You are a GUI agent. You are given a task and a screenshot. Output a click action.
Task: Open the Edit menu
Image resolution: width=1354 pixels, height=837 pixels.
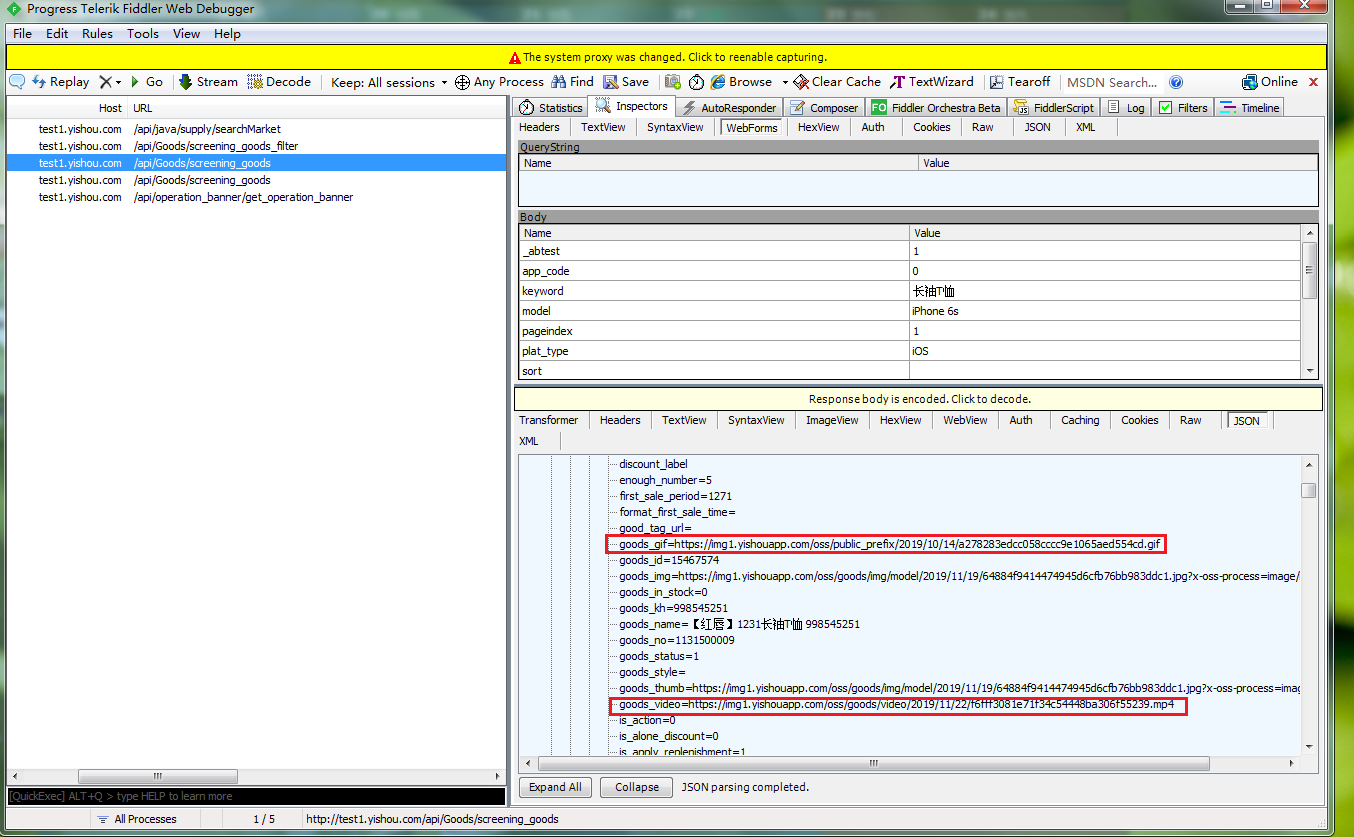57,33
